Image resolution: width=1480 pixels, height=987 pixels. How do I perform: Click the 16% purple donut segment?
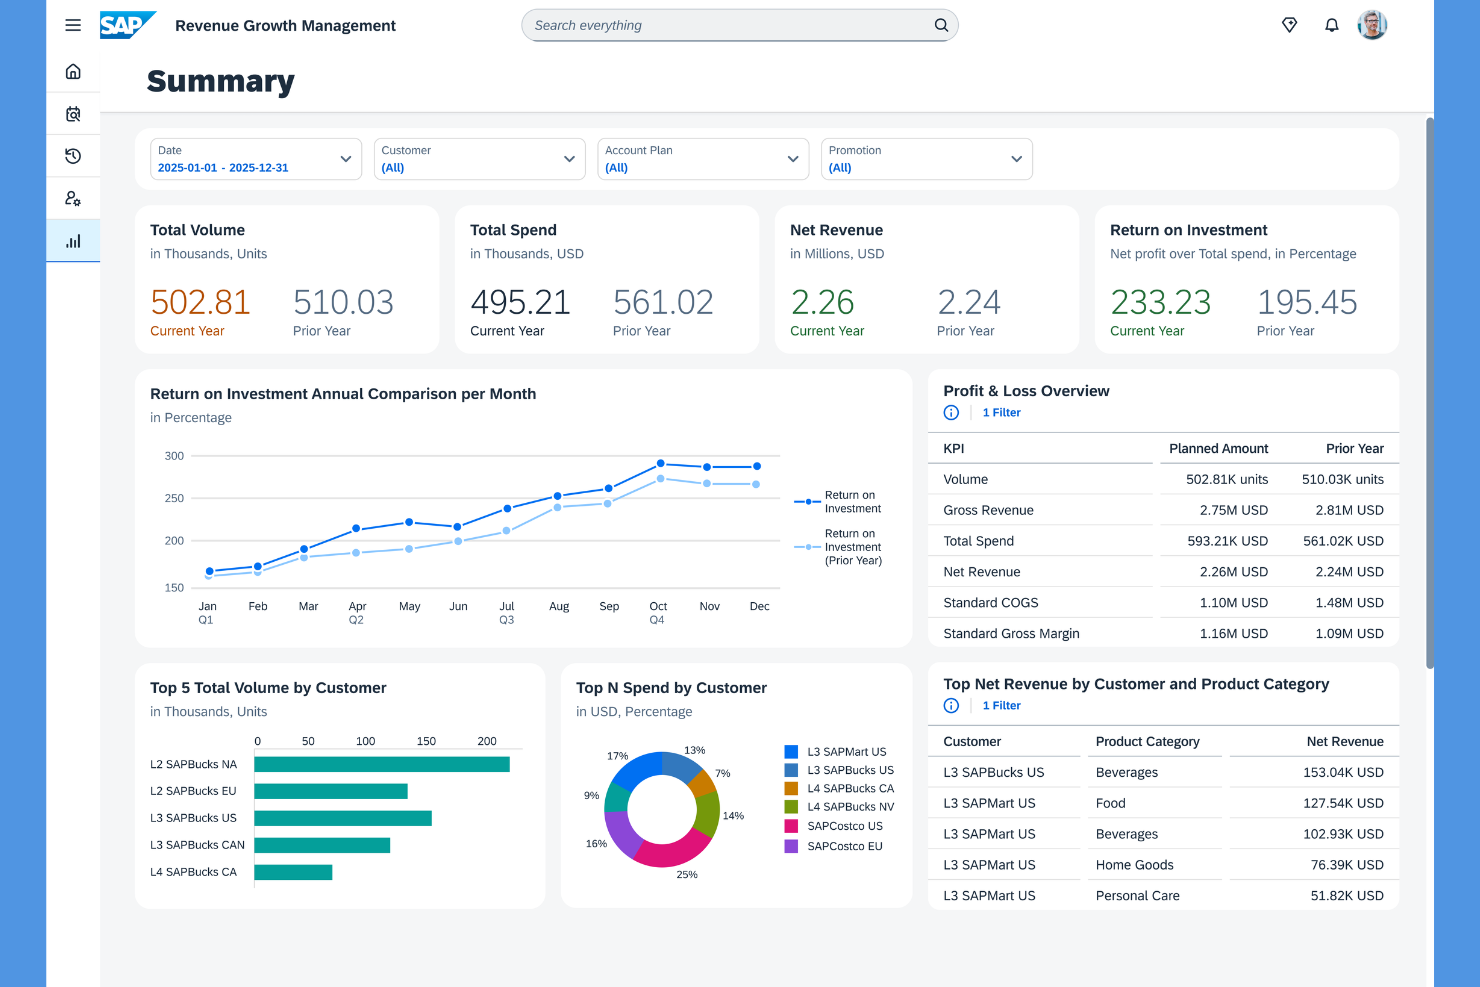(622, 833)
